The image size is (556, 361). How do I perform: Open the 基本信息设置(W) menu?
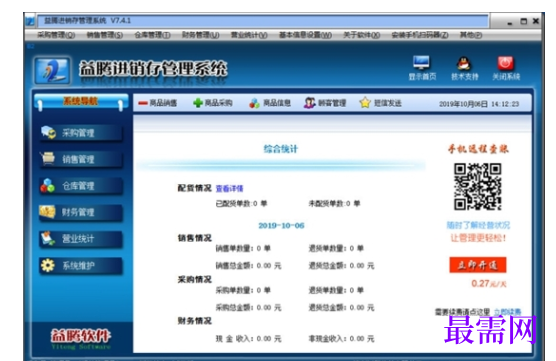coord(305,35)
